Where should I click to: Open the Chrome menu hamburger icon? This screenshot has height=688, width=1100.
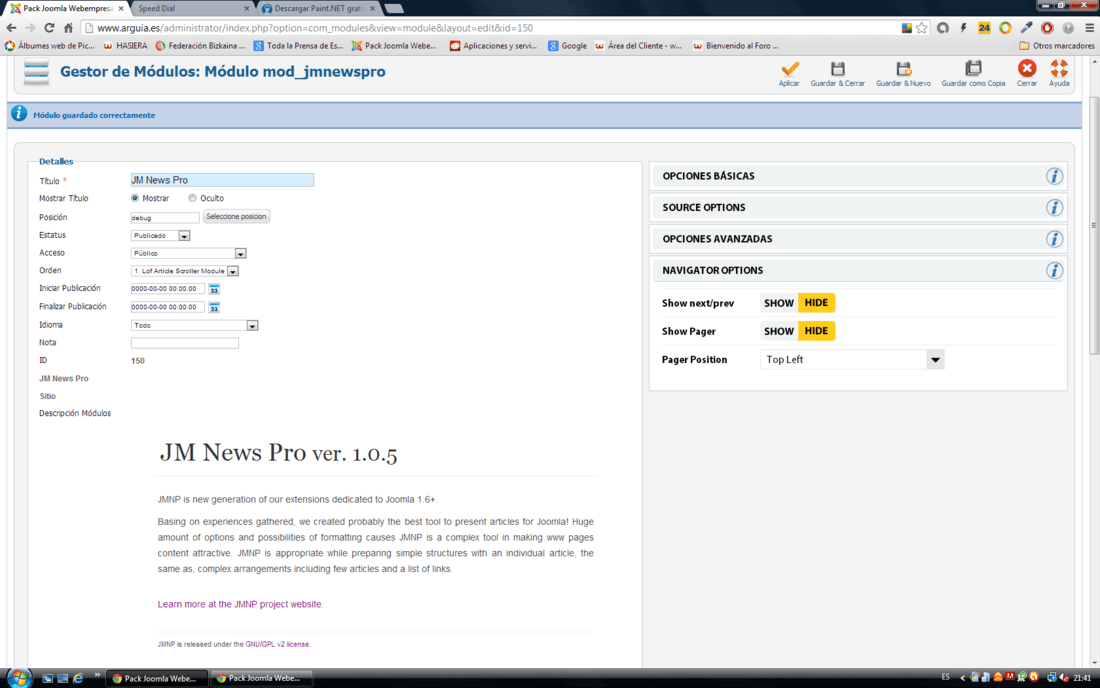(x=1089, y=28)
